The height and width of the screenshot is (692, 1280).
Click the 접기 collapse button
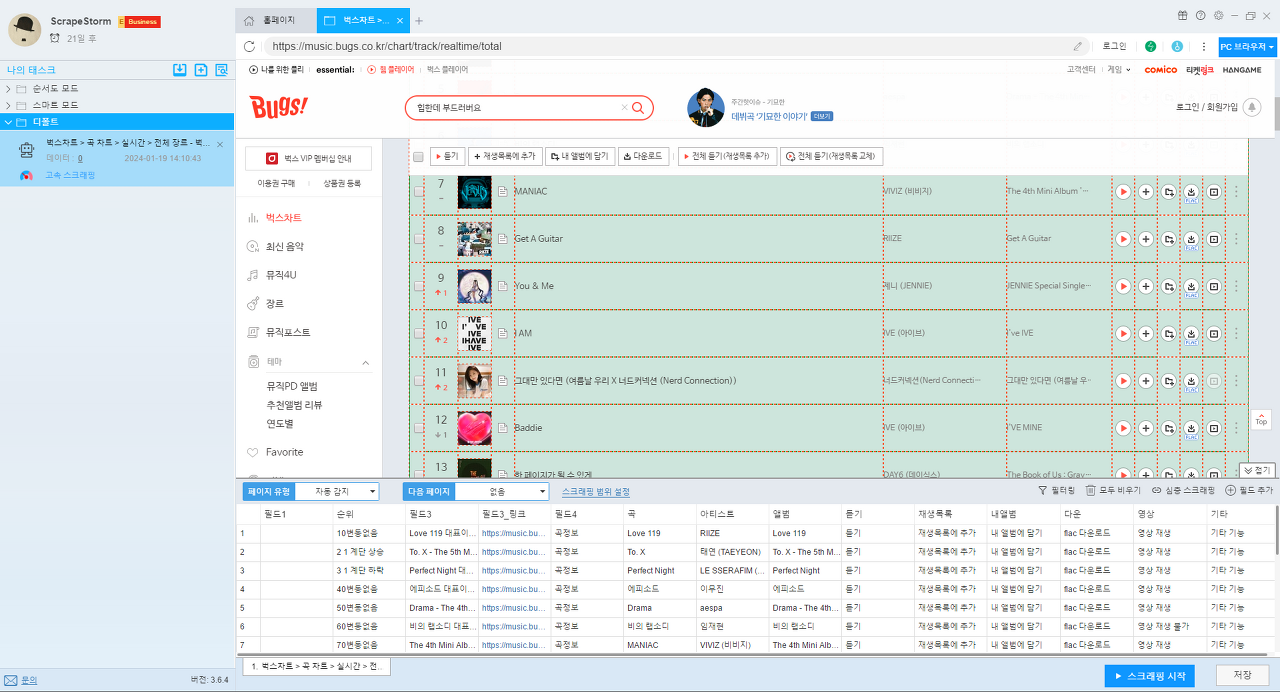tap(1257, 470)
